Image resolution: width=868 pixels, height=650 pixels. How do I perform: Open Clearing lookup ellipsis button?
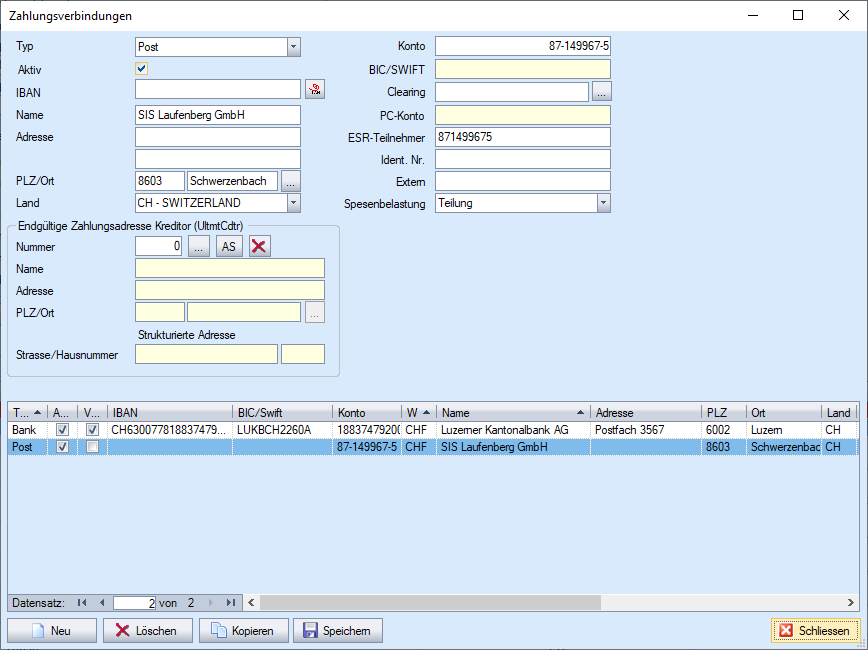point(601,91)
